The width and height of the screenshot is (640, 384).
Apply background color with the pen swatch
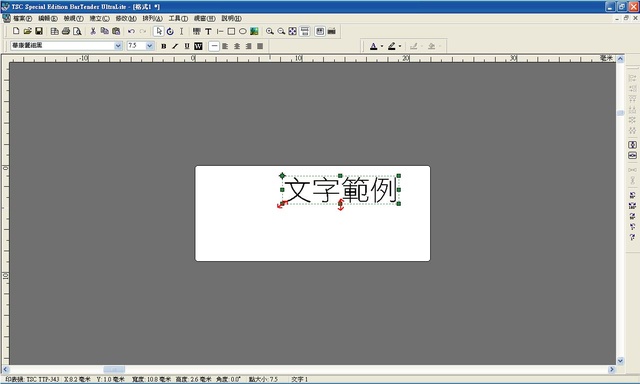[x=391, y=46]
